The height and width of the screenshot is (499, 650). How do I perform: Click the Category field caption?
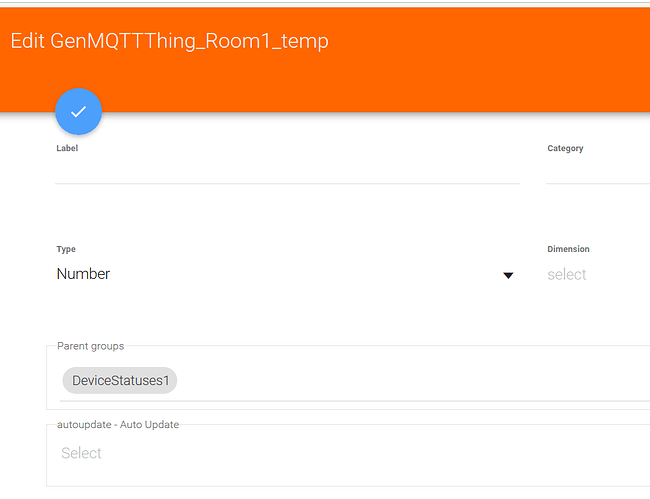(565, 148)
